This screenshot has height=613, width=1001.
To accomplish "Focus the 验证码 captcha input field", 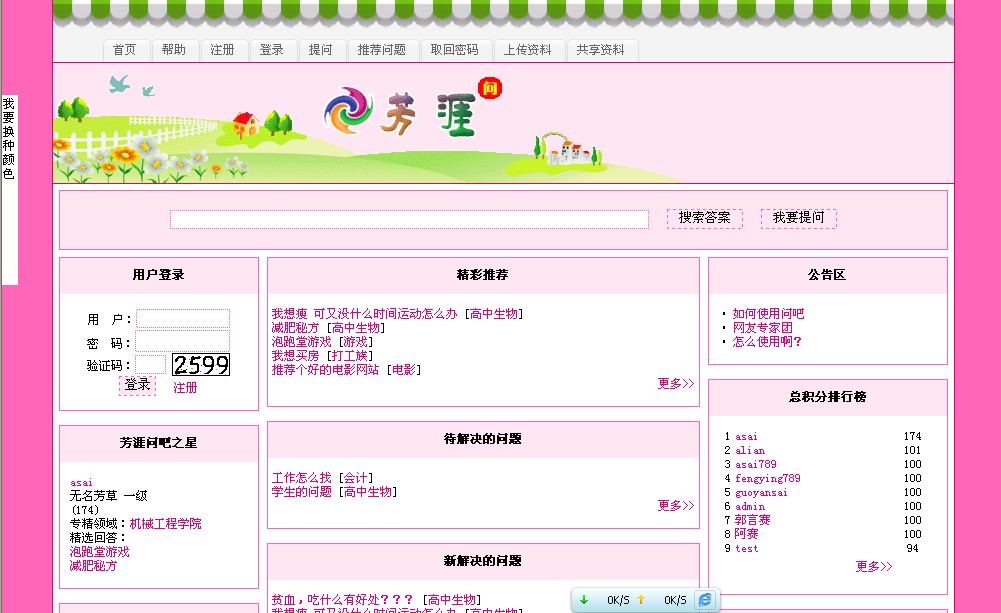I will (151, 365).
